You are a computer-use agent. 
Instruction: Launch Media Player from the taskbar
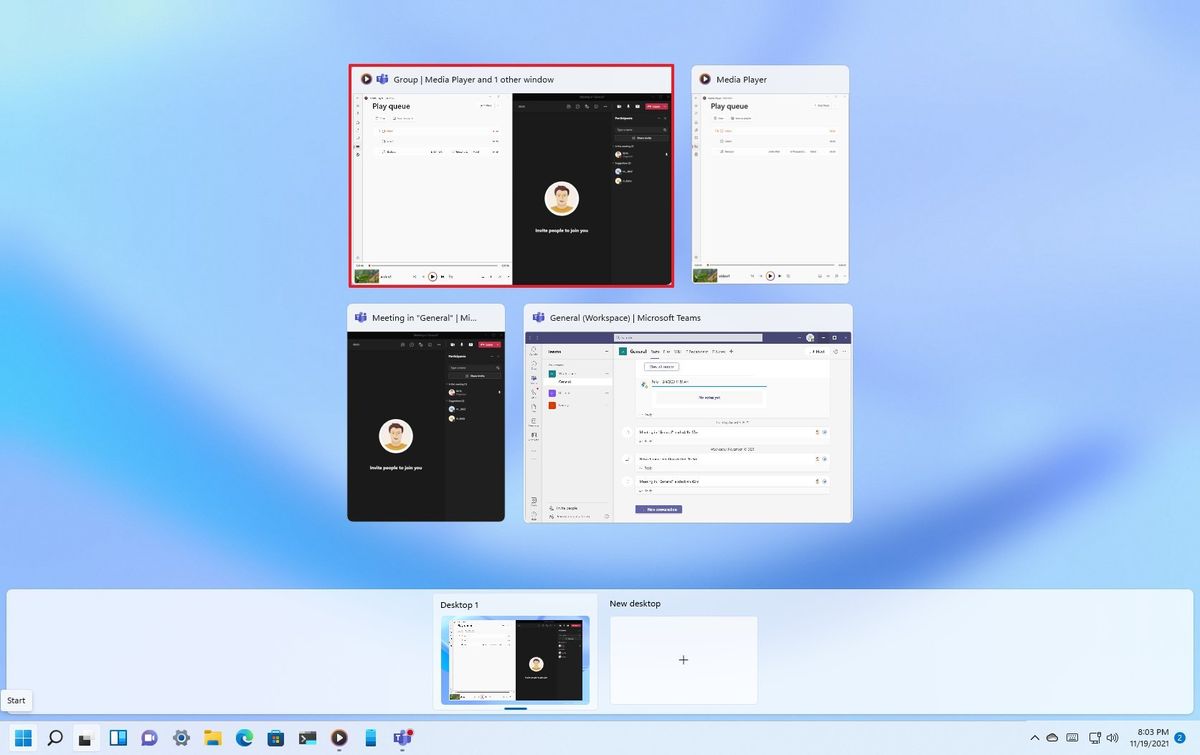339,738
